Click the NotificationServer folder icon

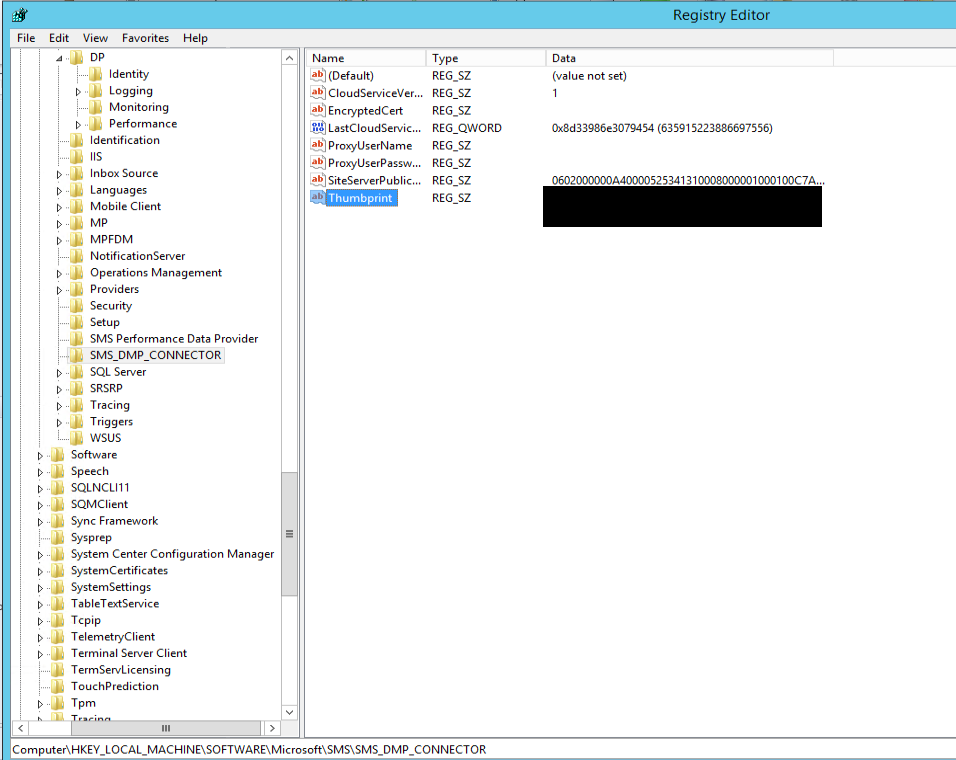77,256
